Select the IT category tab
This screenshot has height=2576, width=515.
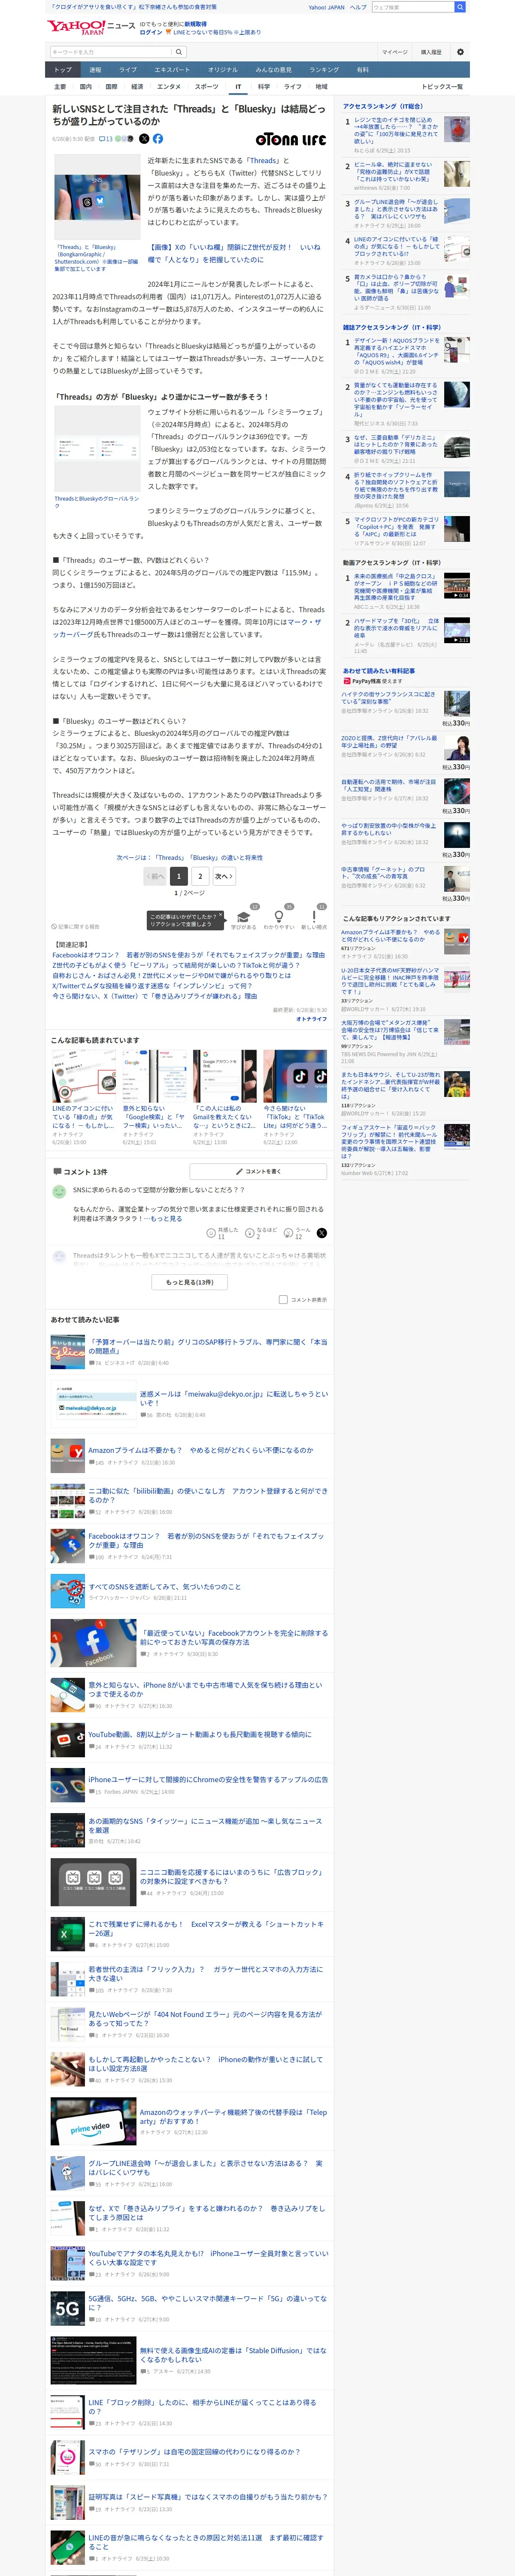point(238,87)
